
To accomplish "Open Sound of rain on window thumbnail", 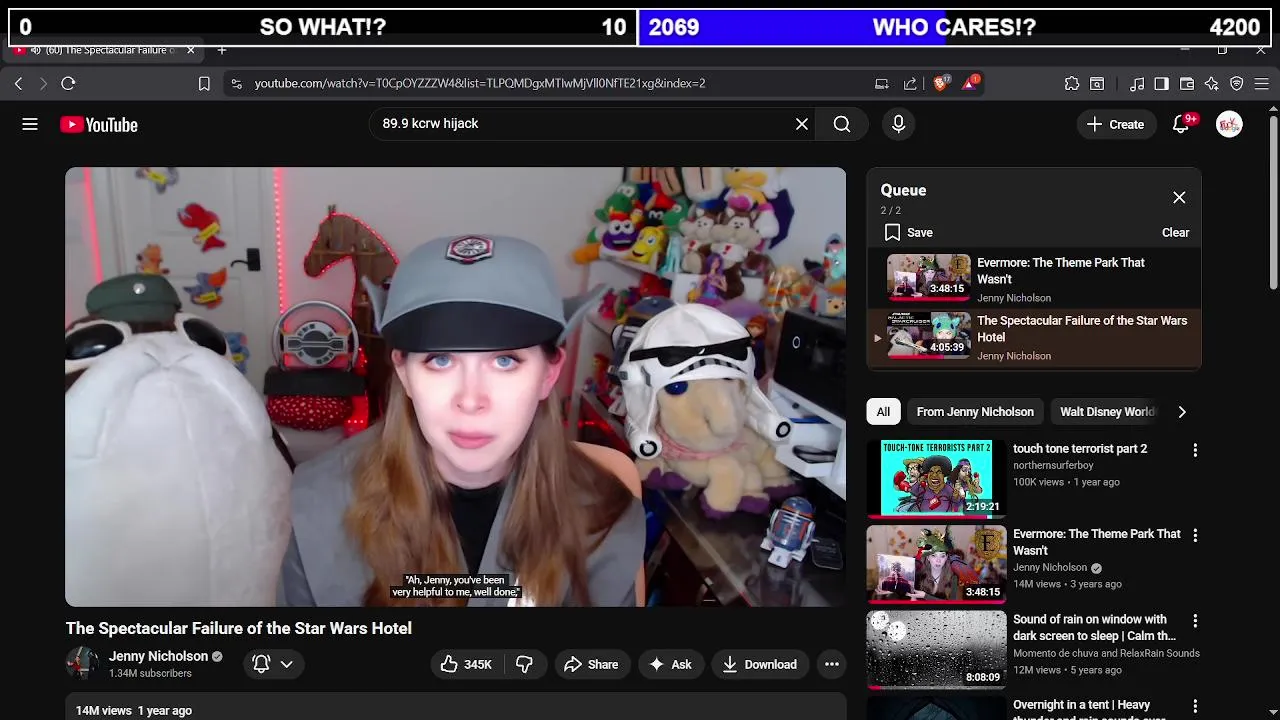I will [x=936, y=649].
